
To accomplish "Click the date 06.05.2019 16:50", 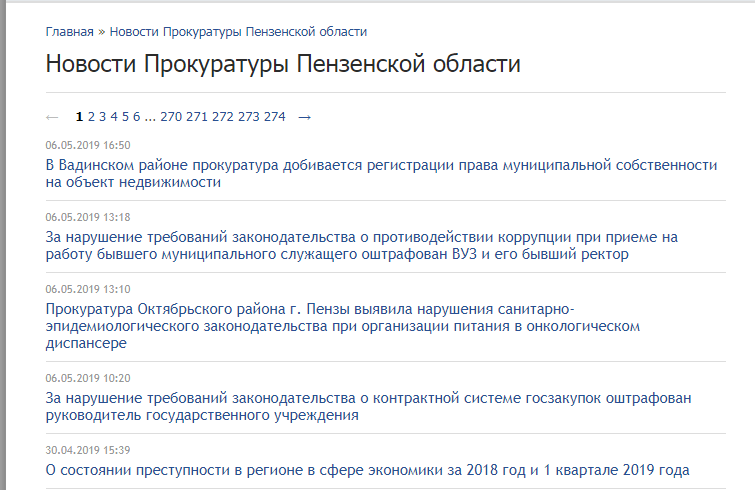I will pyautogui.click(x=88, y=145).
